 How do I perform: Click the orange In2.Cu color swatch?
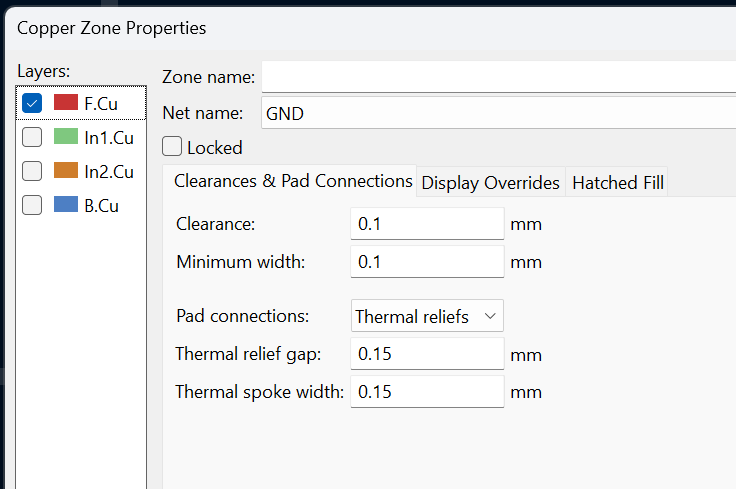coord(66,170)
